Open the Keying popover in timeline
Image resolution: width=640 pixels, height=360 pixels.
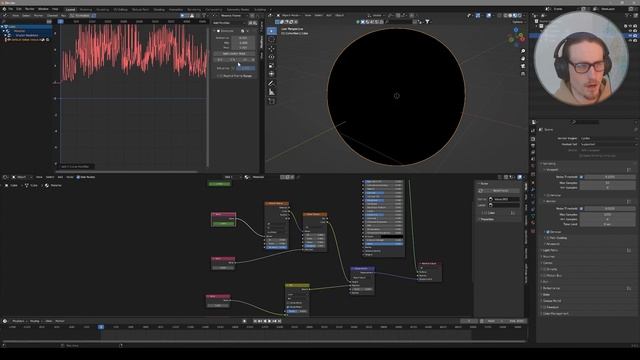35,321
